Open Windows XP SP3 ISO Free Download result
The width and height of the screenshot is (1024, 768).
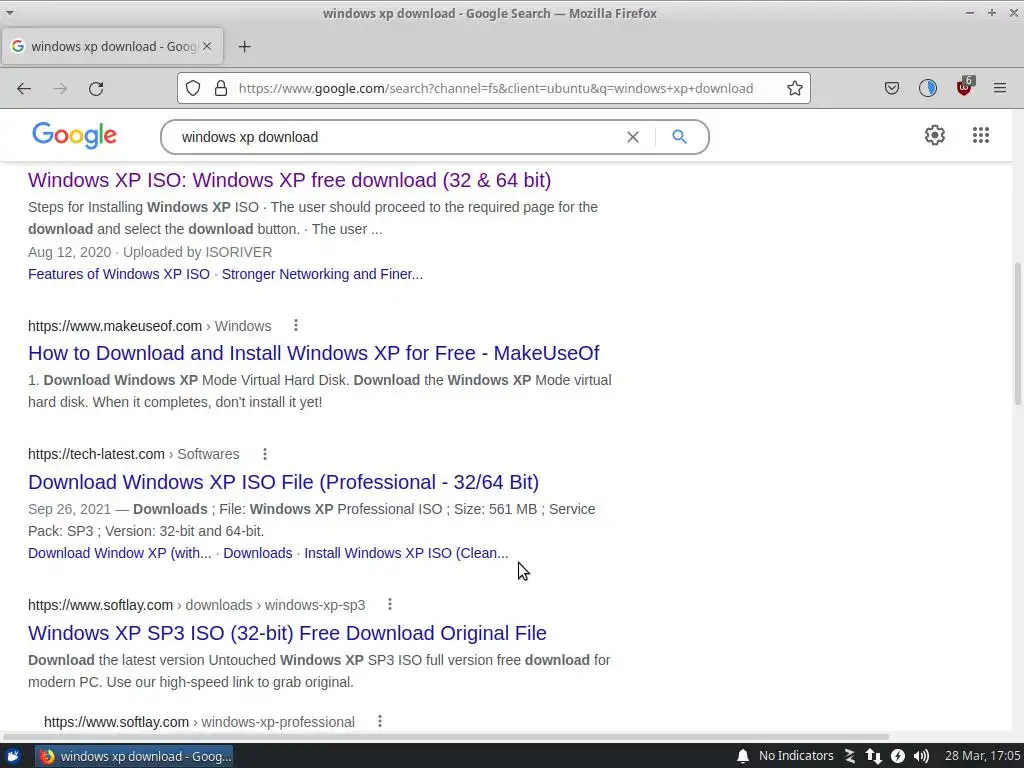pos(287,633)
